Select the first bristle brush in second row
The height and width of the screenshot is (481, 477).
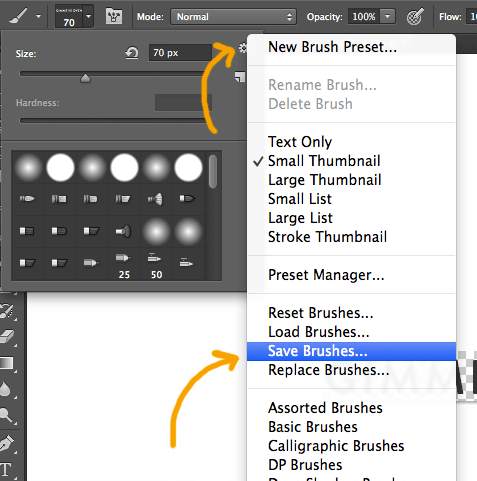pos(27,199)
